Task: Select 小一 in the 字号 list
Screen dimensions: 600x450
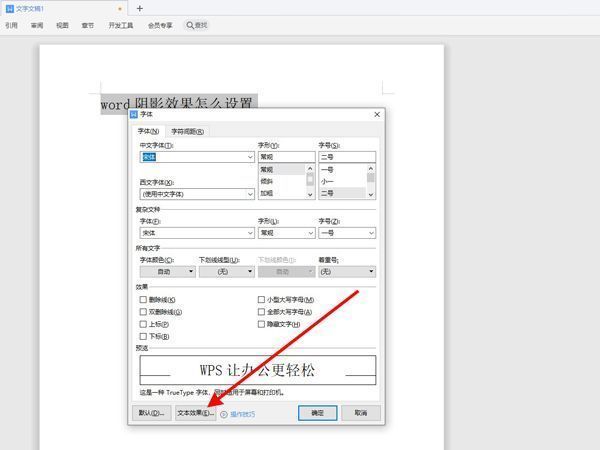Action: point(342,181)
